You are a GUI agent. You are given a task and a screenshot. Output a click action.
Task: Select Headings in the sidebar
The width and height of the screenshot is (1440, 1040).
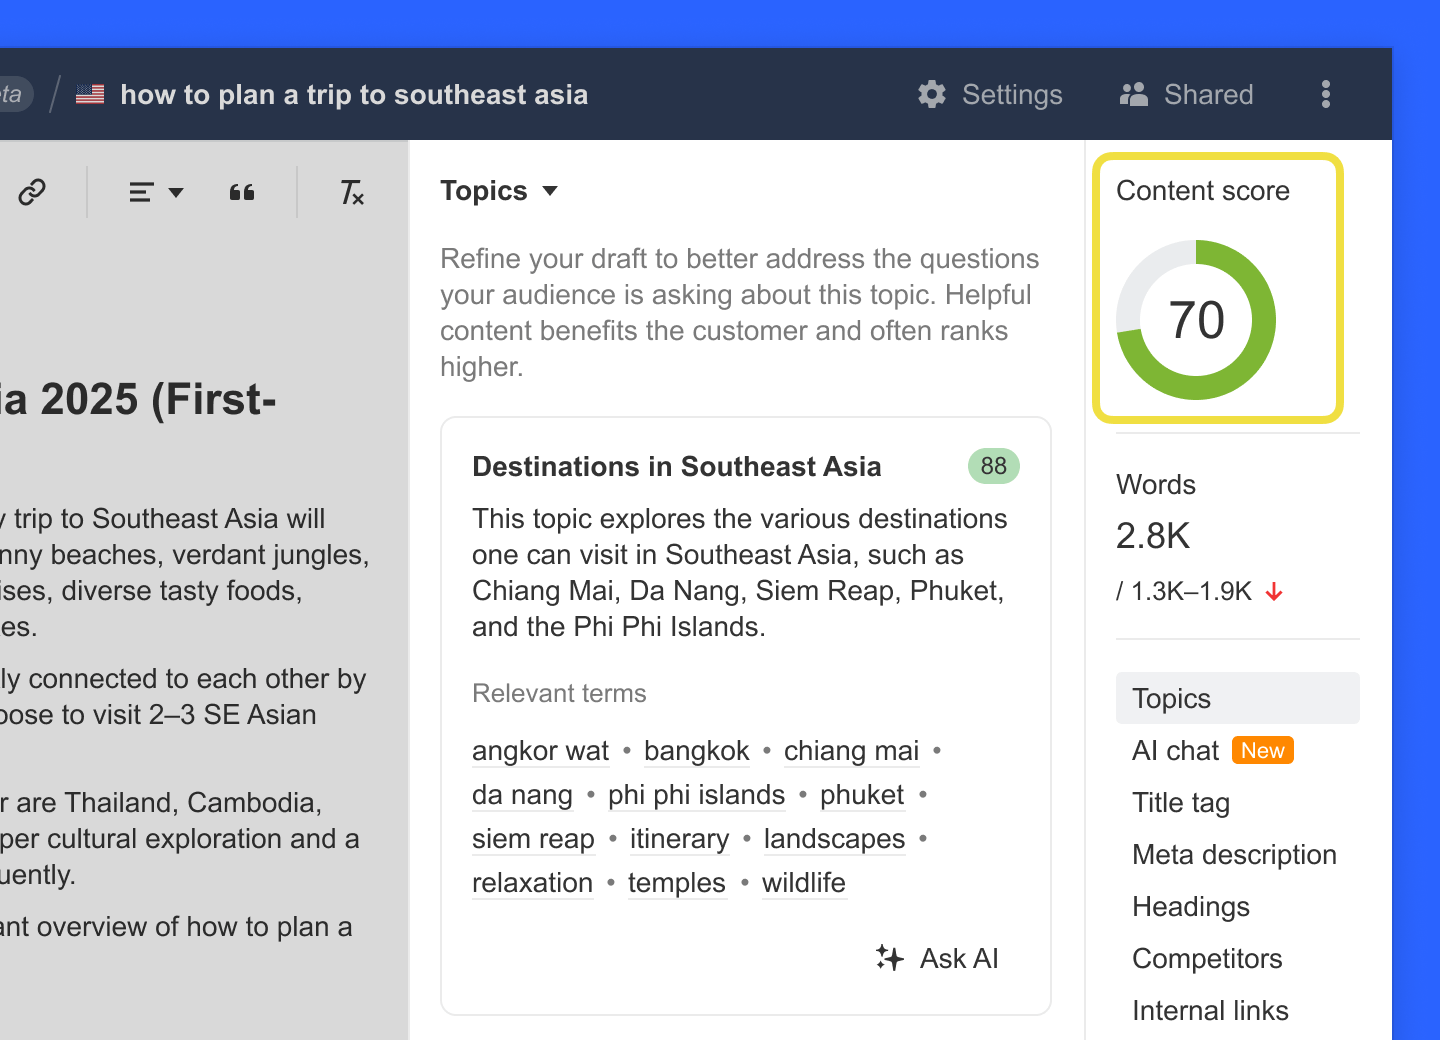[x=1191, y=906]
